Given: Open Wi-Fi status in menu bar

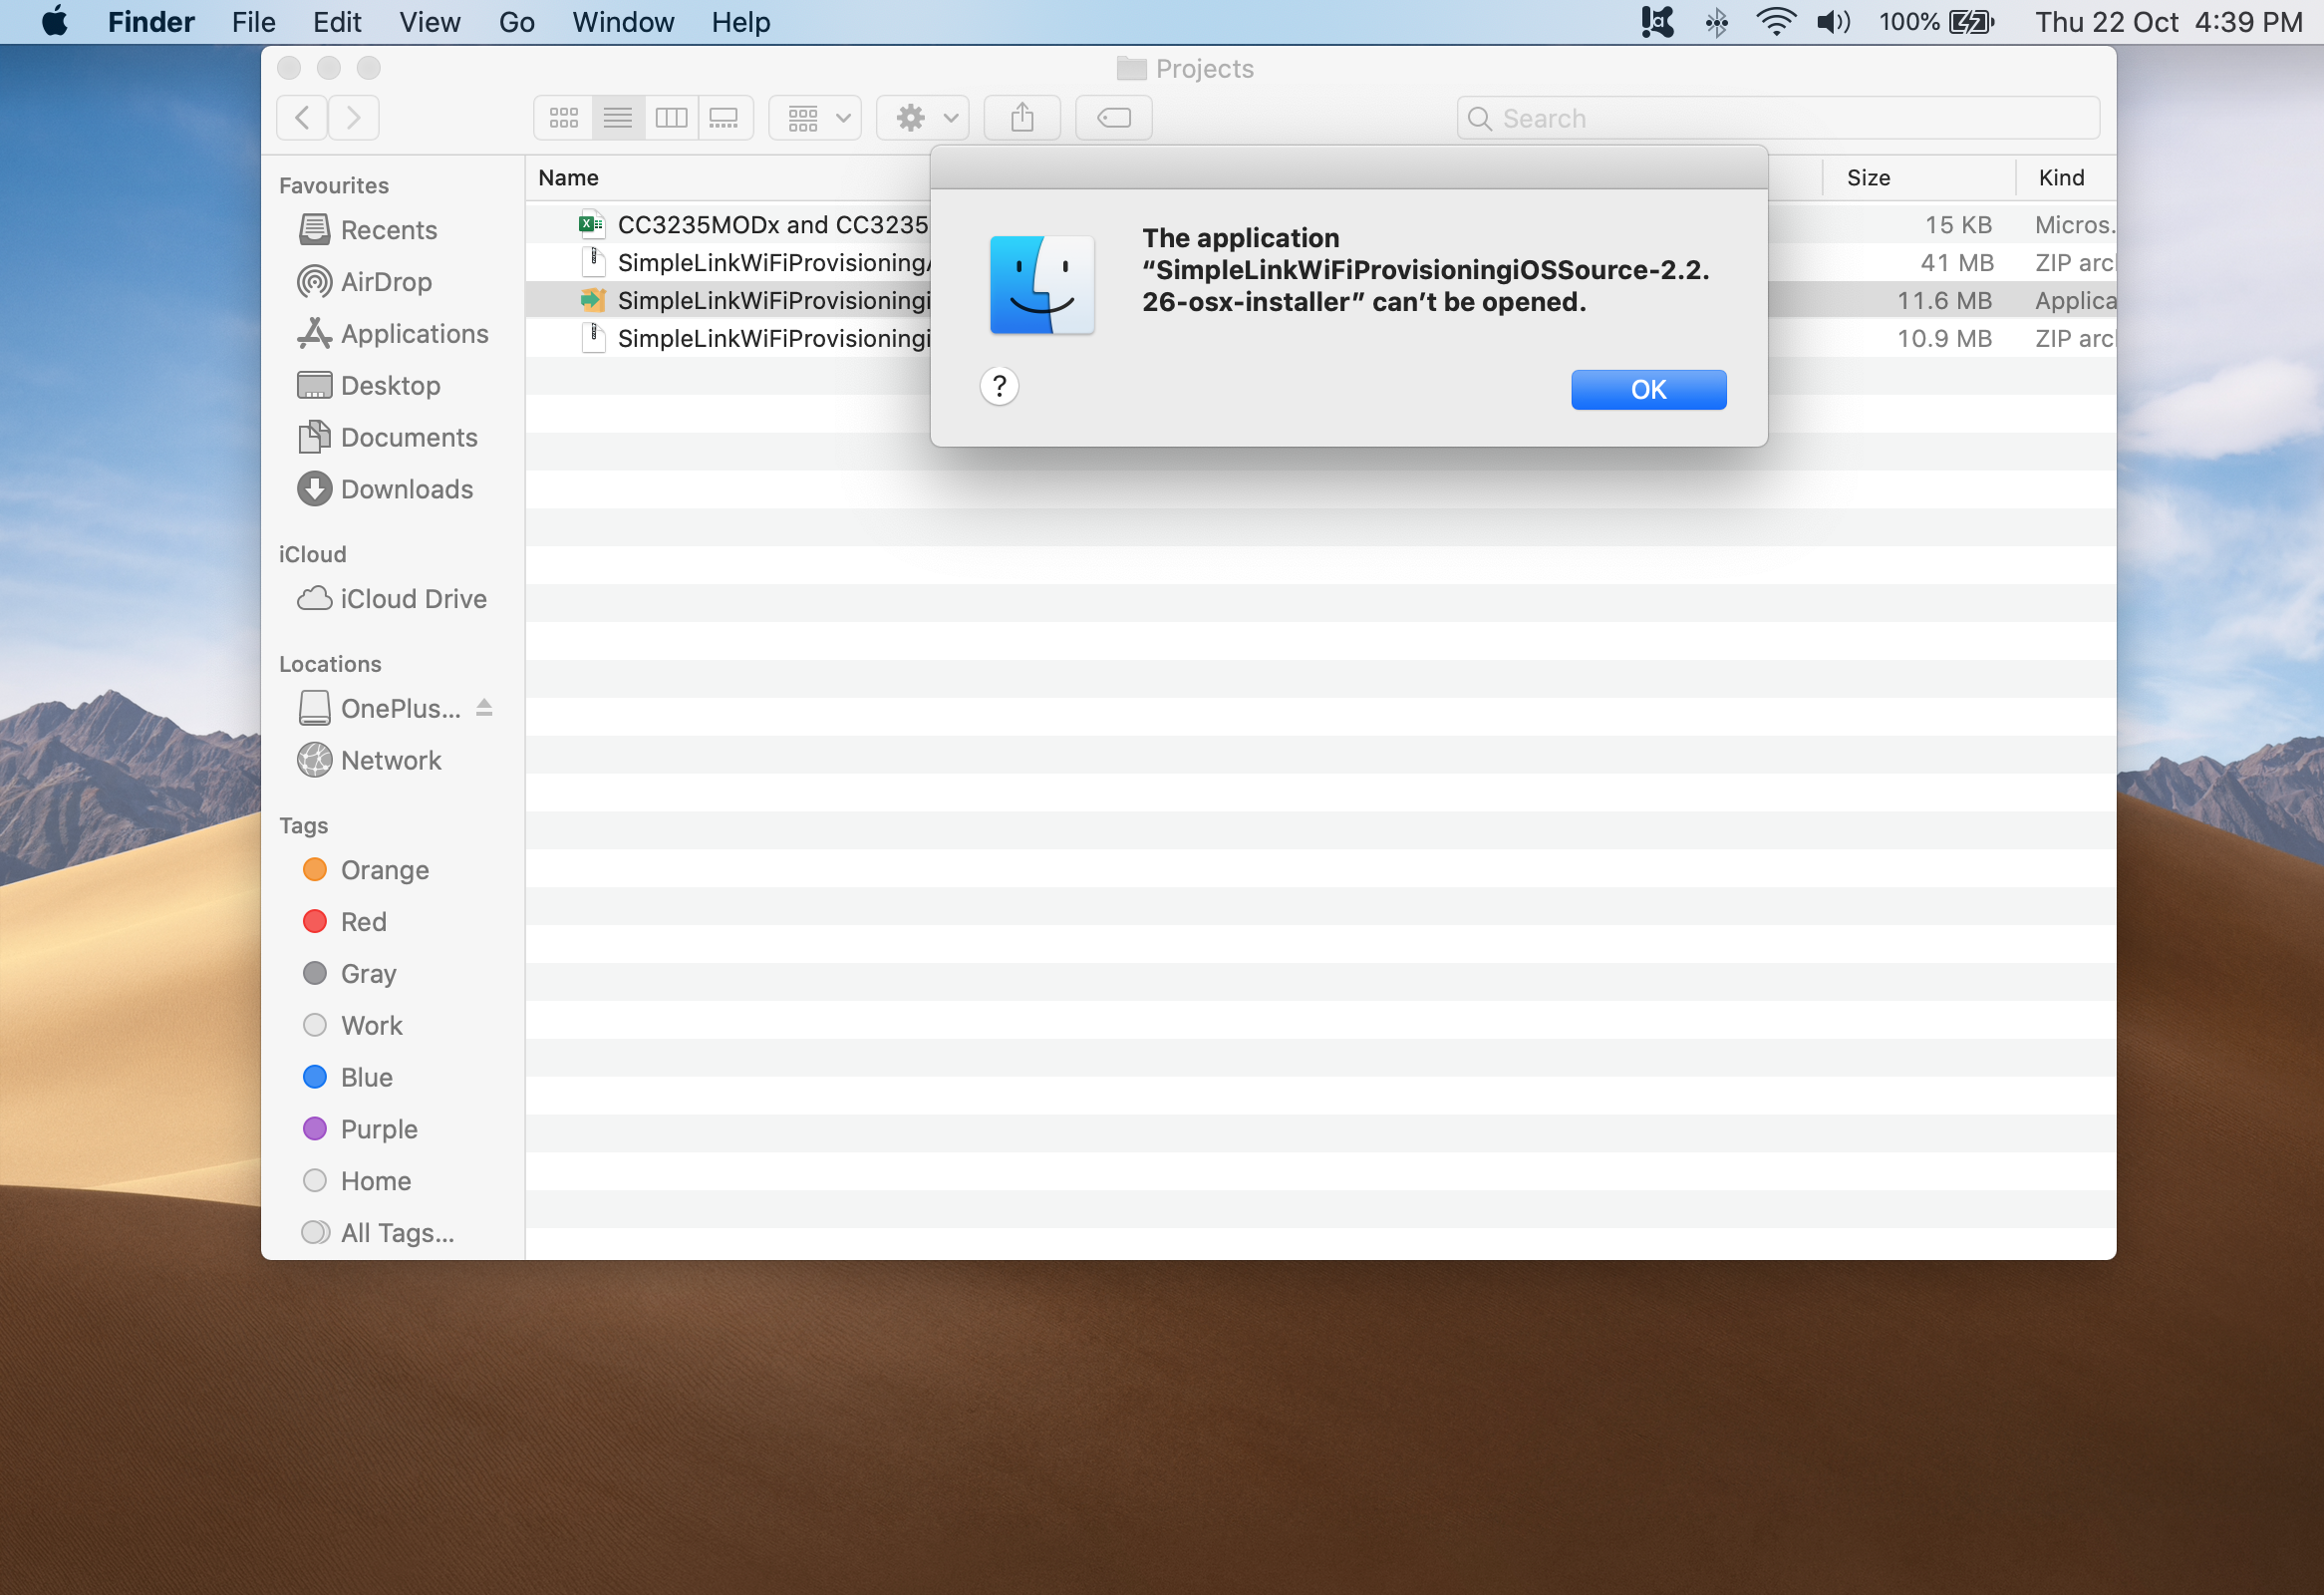Looking at the screenshot, I should (1775, 22).
